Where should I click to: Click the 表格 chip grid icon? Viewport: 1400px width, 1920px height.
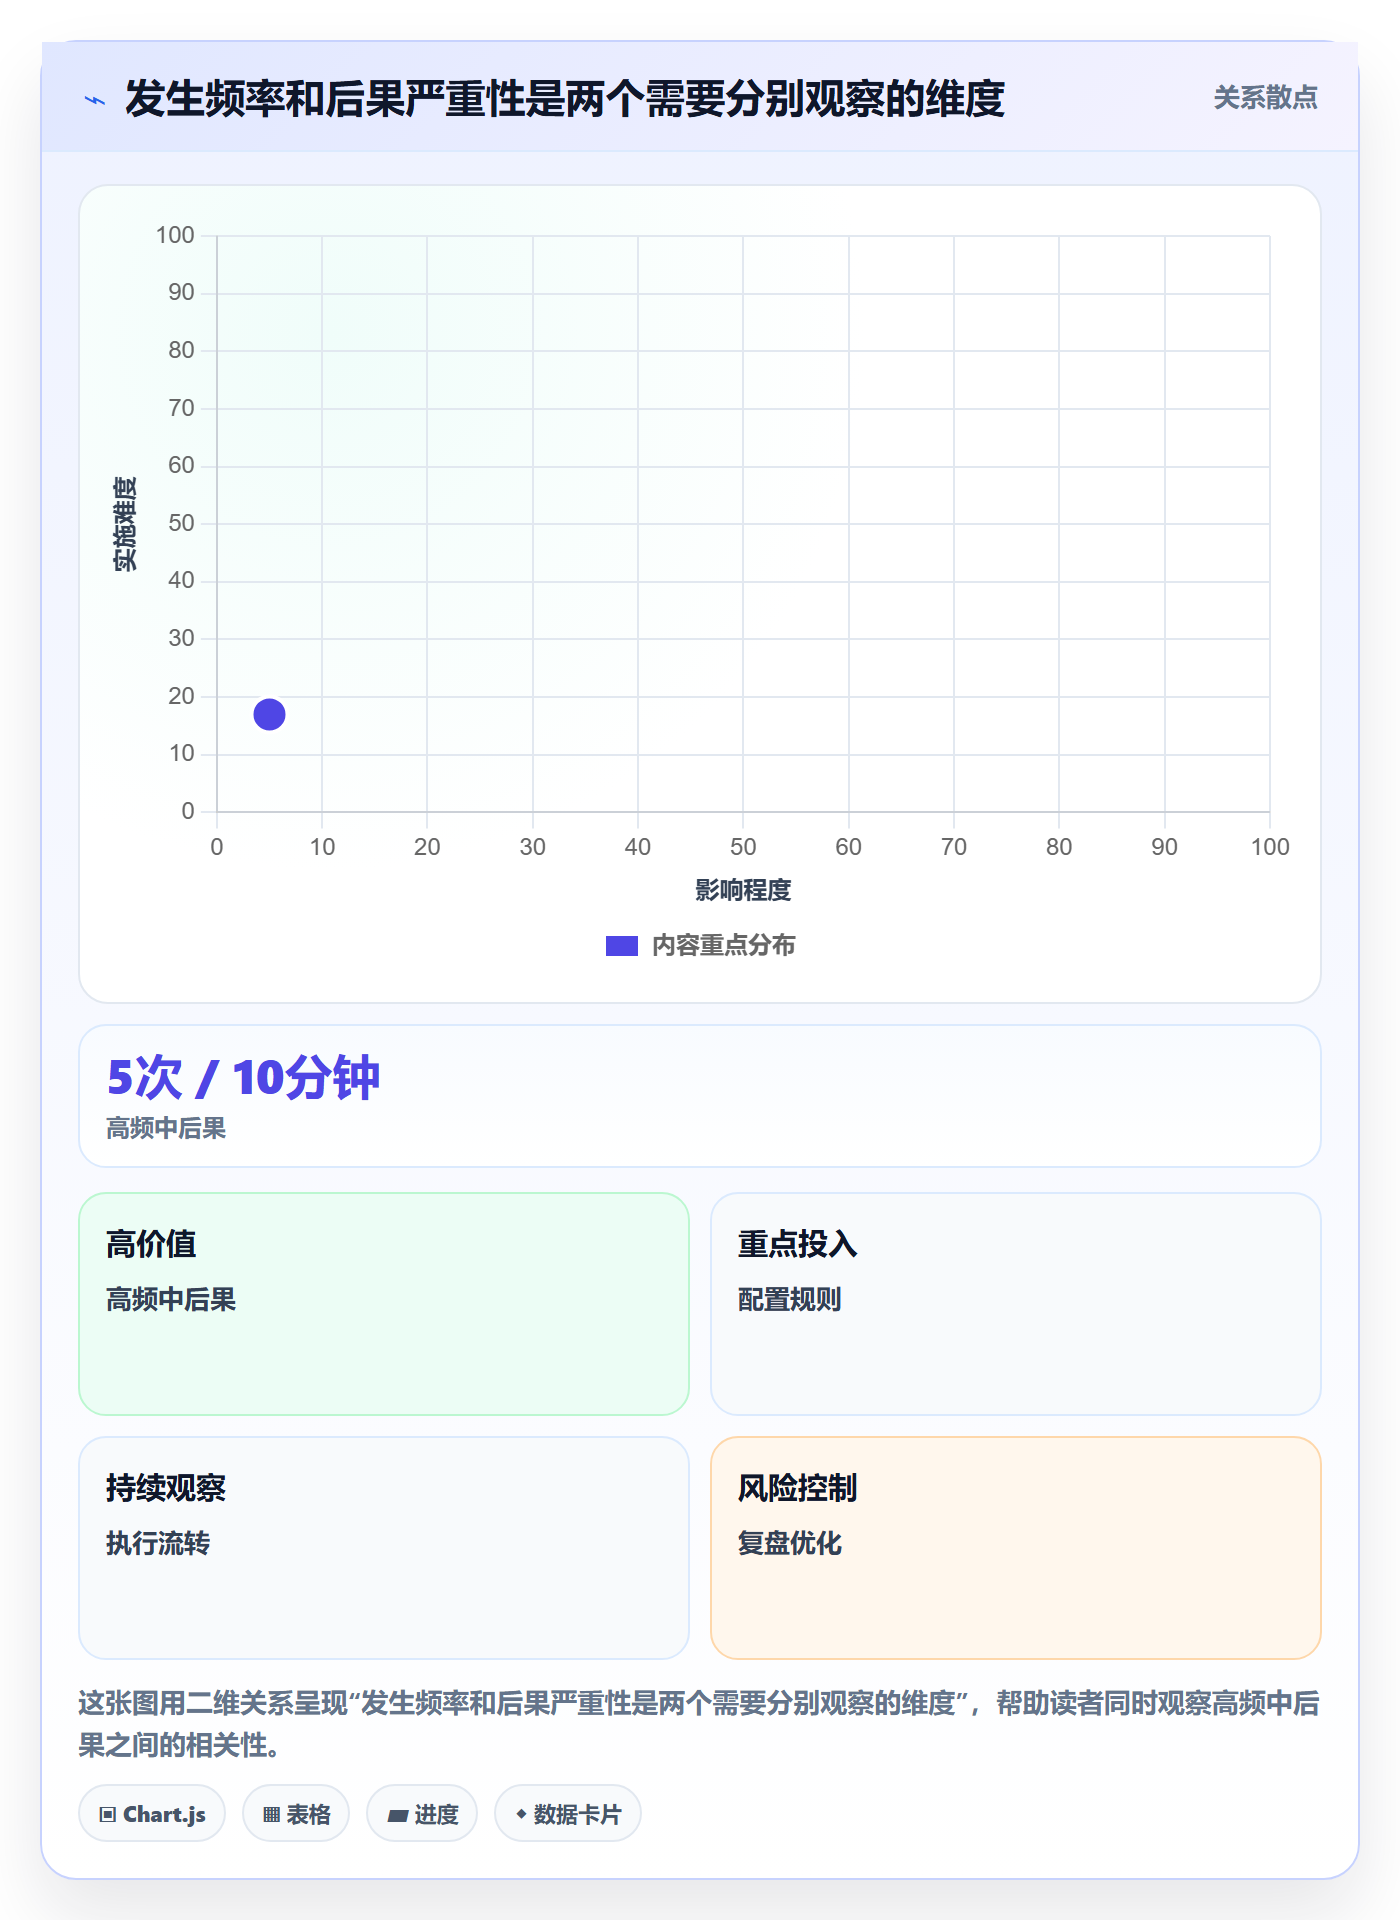[271, 1815]
